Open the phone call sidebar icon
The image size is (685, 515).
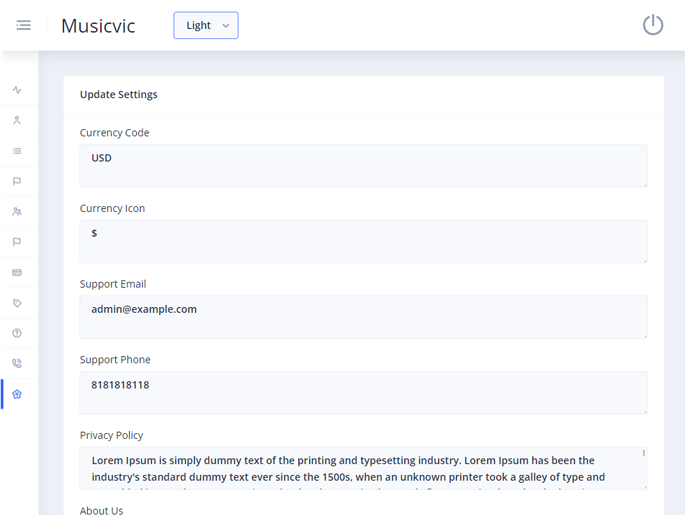point(17,364)
